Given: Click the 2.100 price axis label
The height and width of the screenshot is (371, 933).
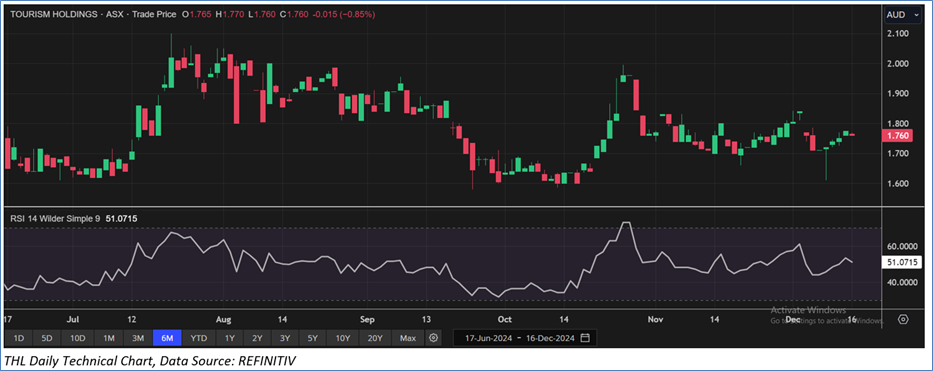Looking at the screenshot, I should pos(897,34).
